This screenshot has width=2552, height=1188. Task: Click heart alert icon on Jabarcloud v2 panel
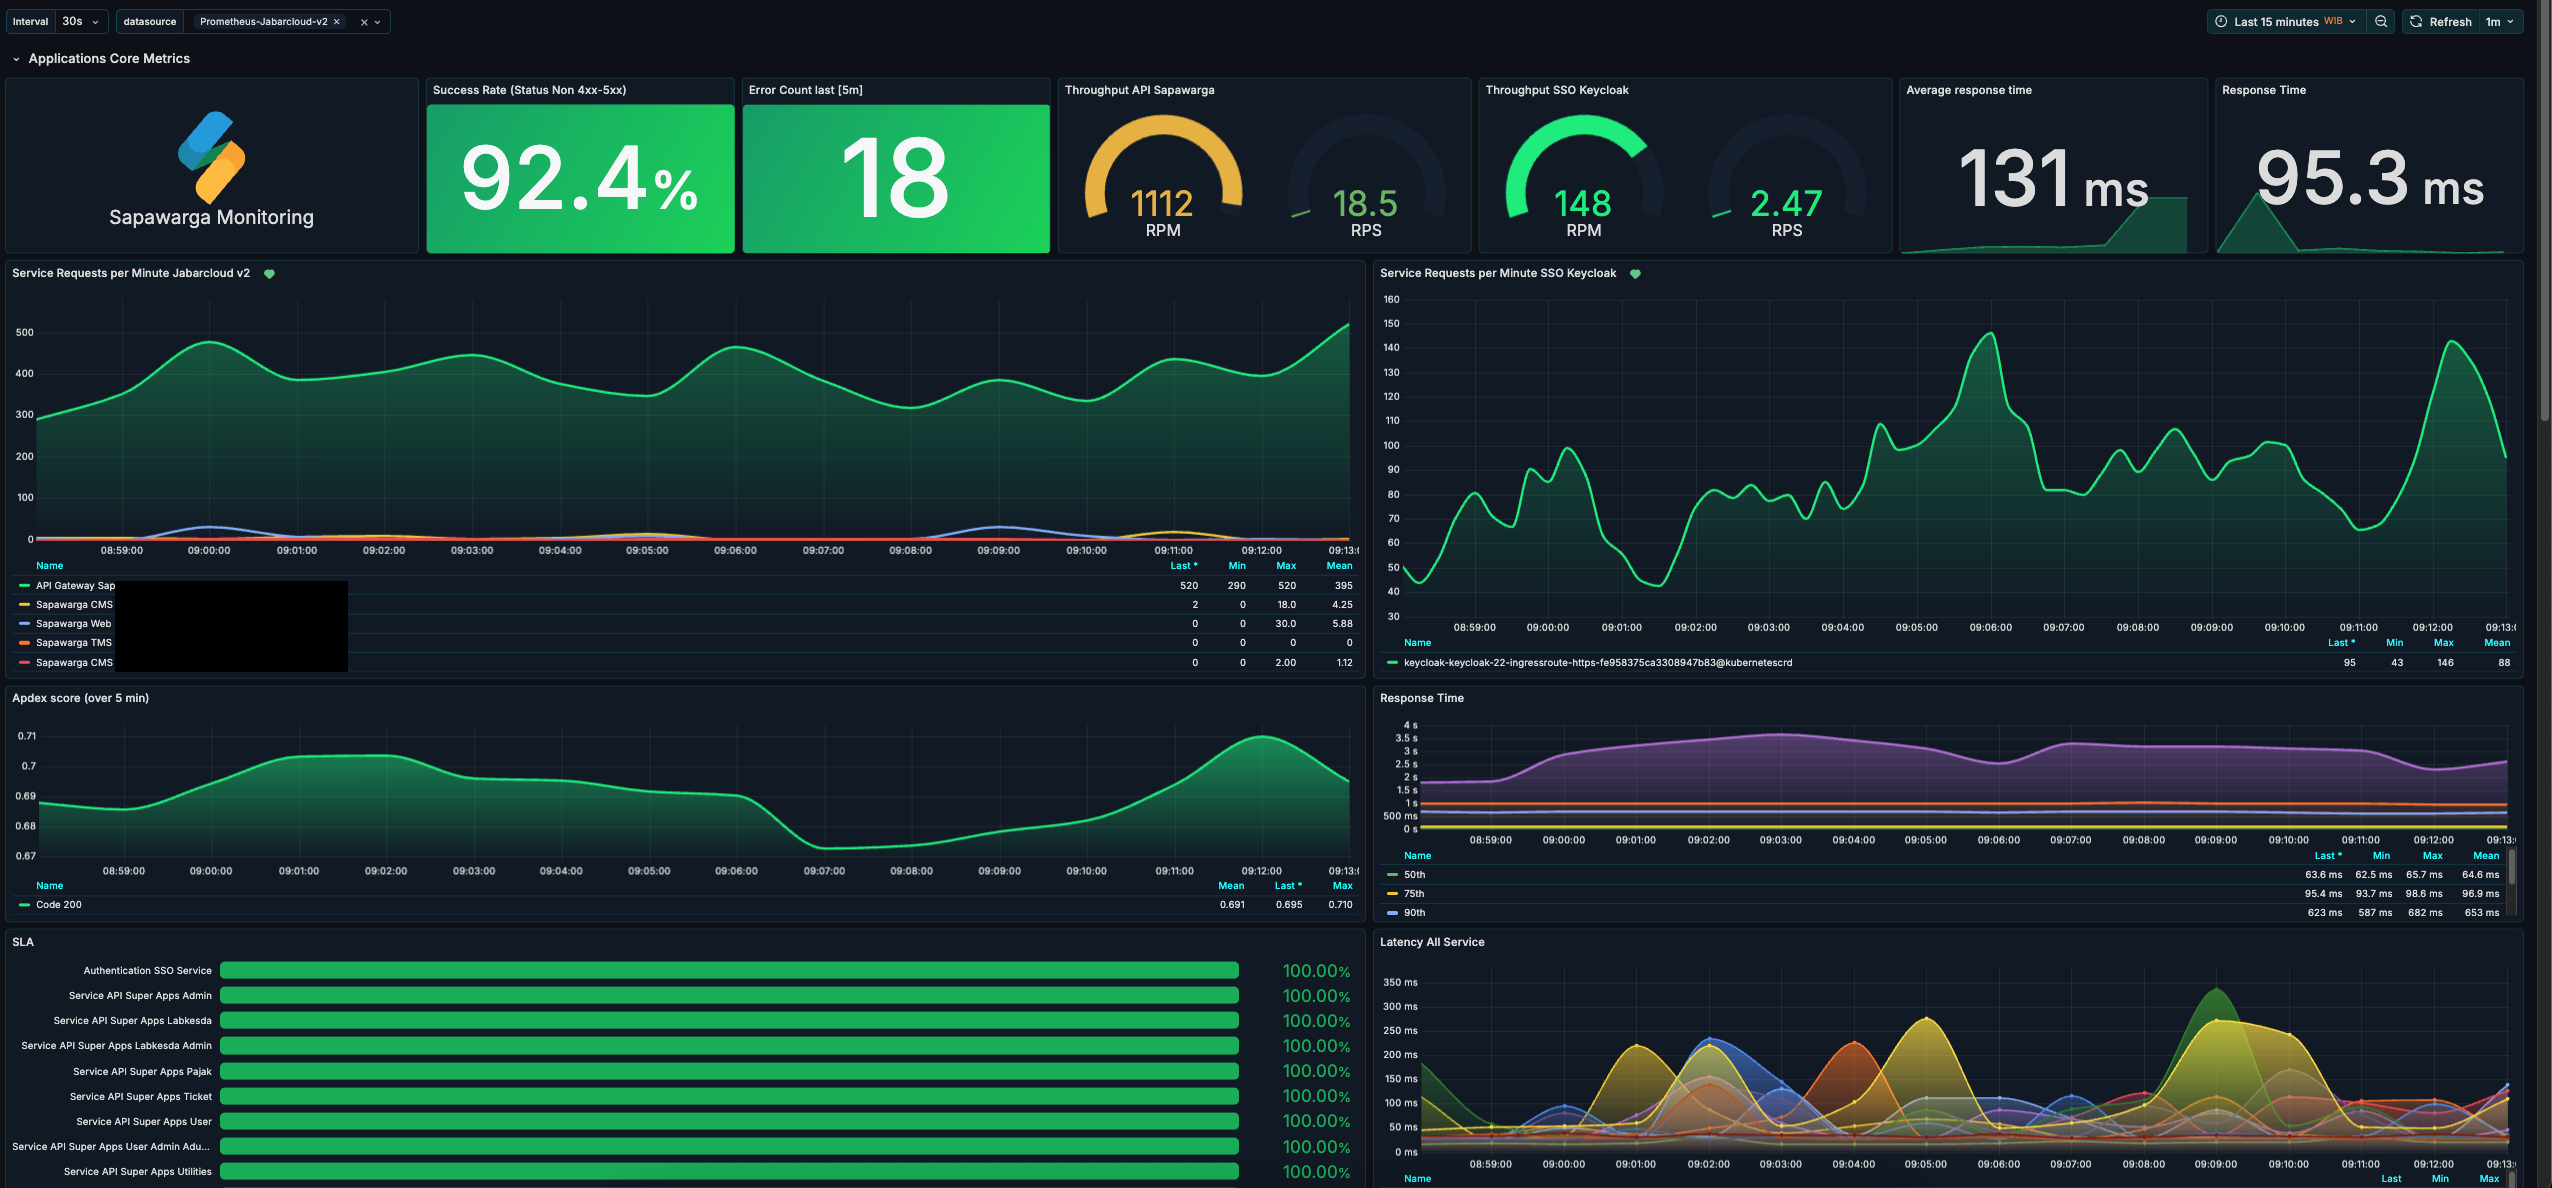(x=269, y=274)
